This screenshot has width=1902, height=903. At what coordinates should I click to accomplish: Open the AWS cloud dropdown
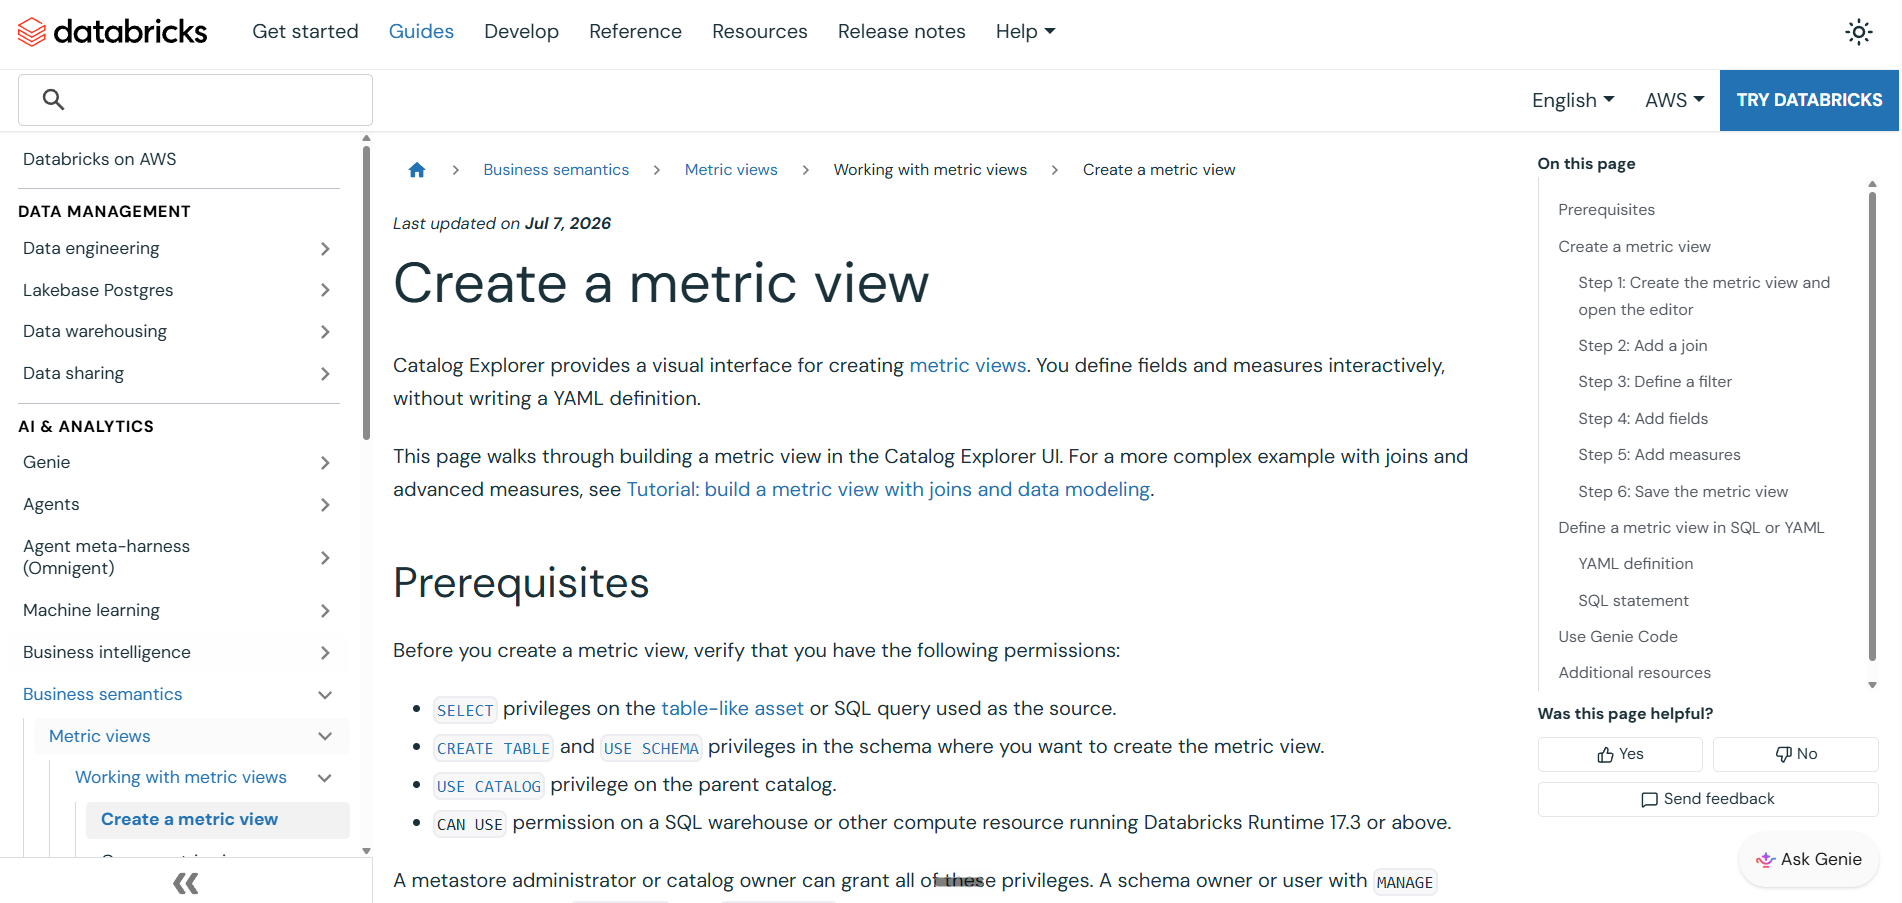1674,100
